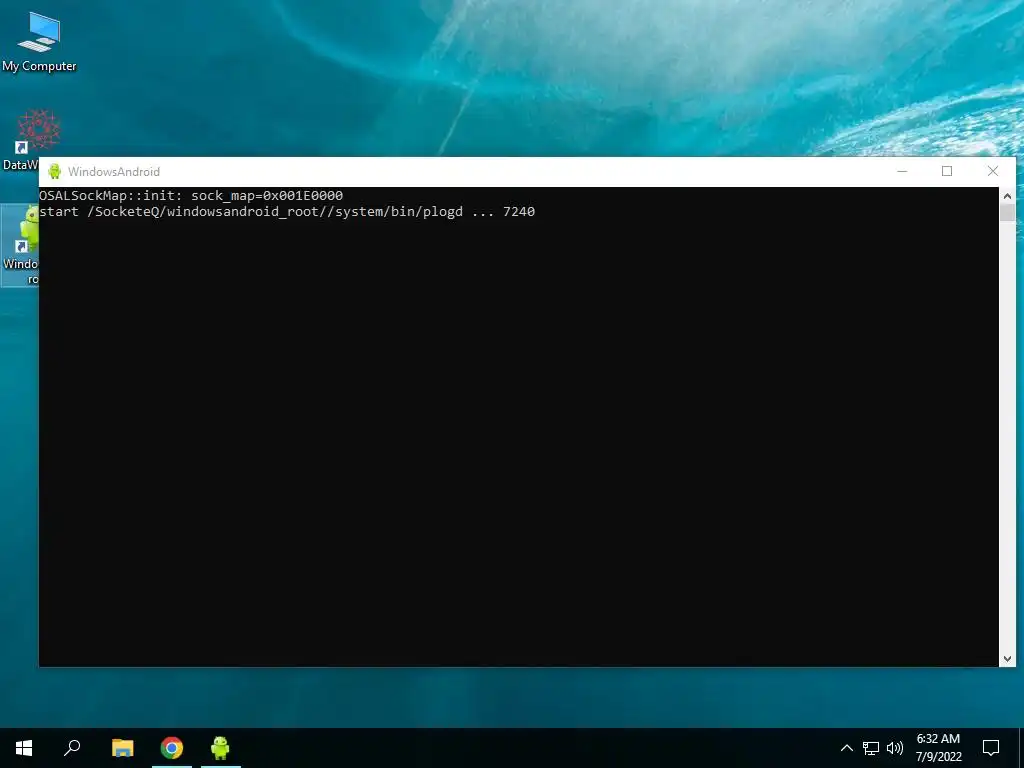1024x768 pixels.
Task: Close the WindowsAndroid window
Action: pyautogui.click(x=993, y=172)
